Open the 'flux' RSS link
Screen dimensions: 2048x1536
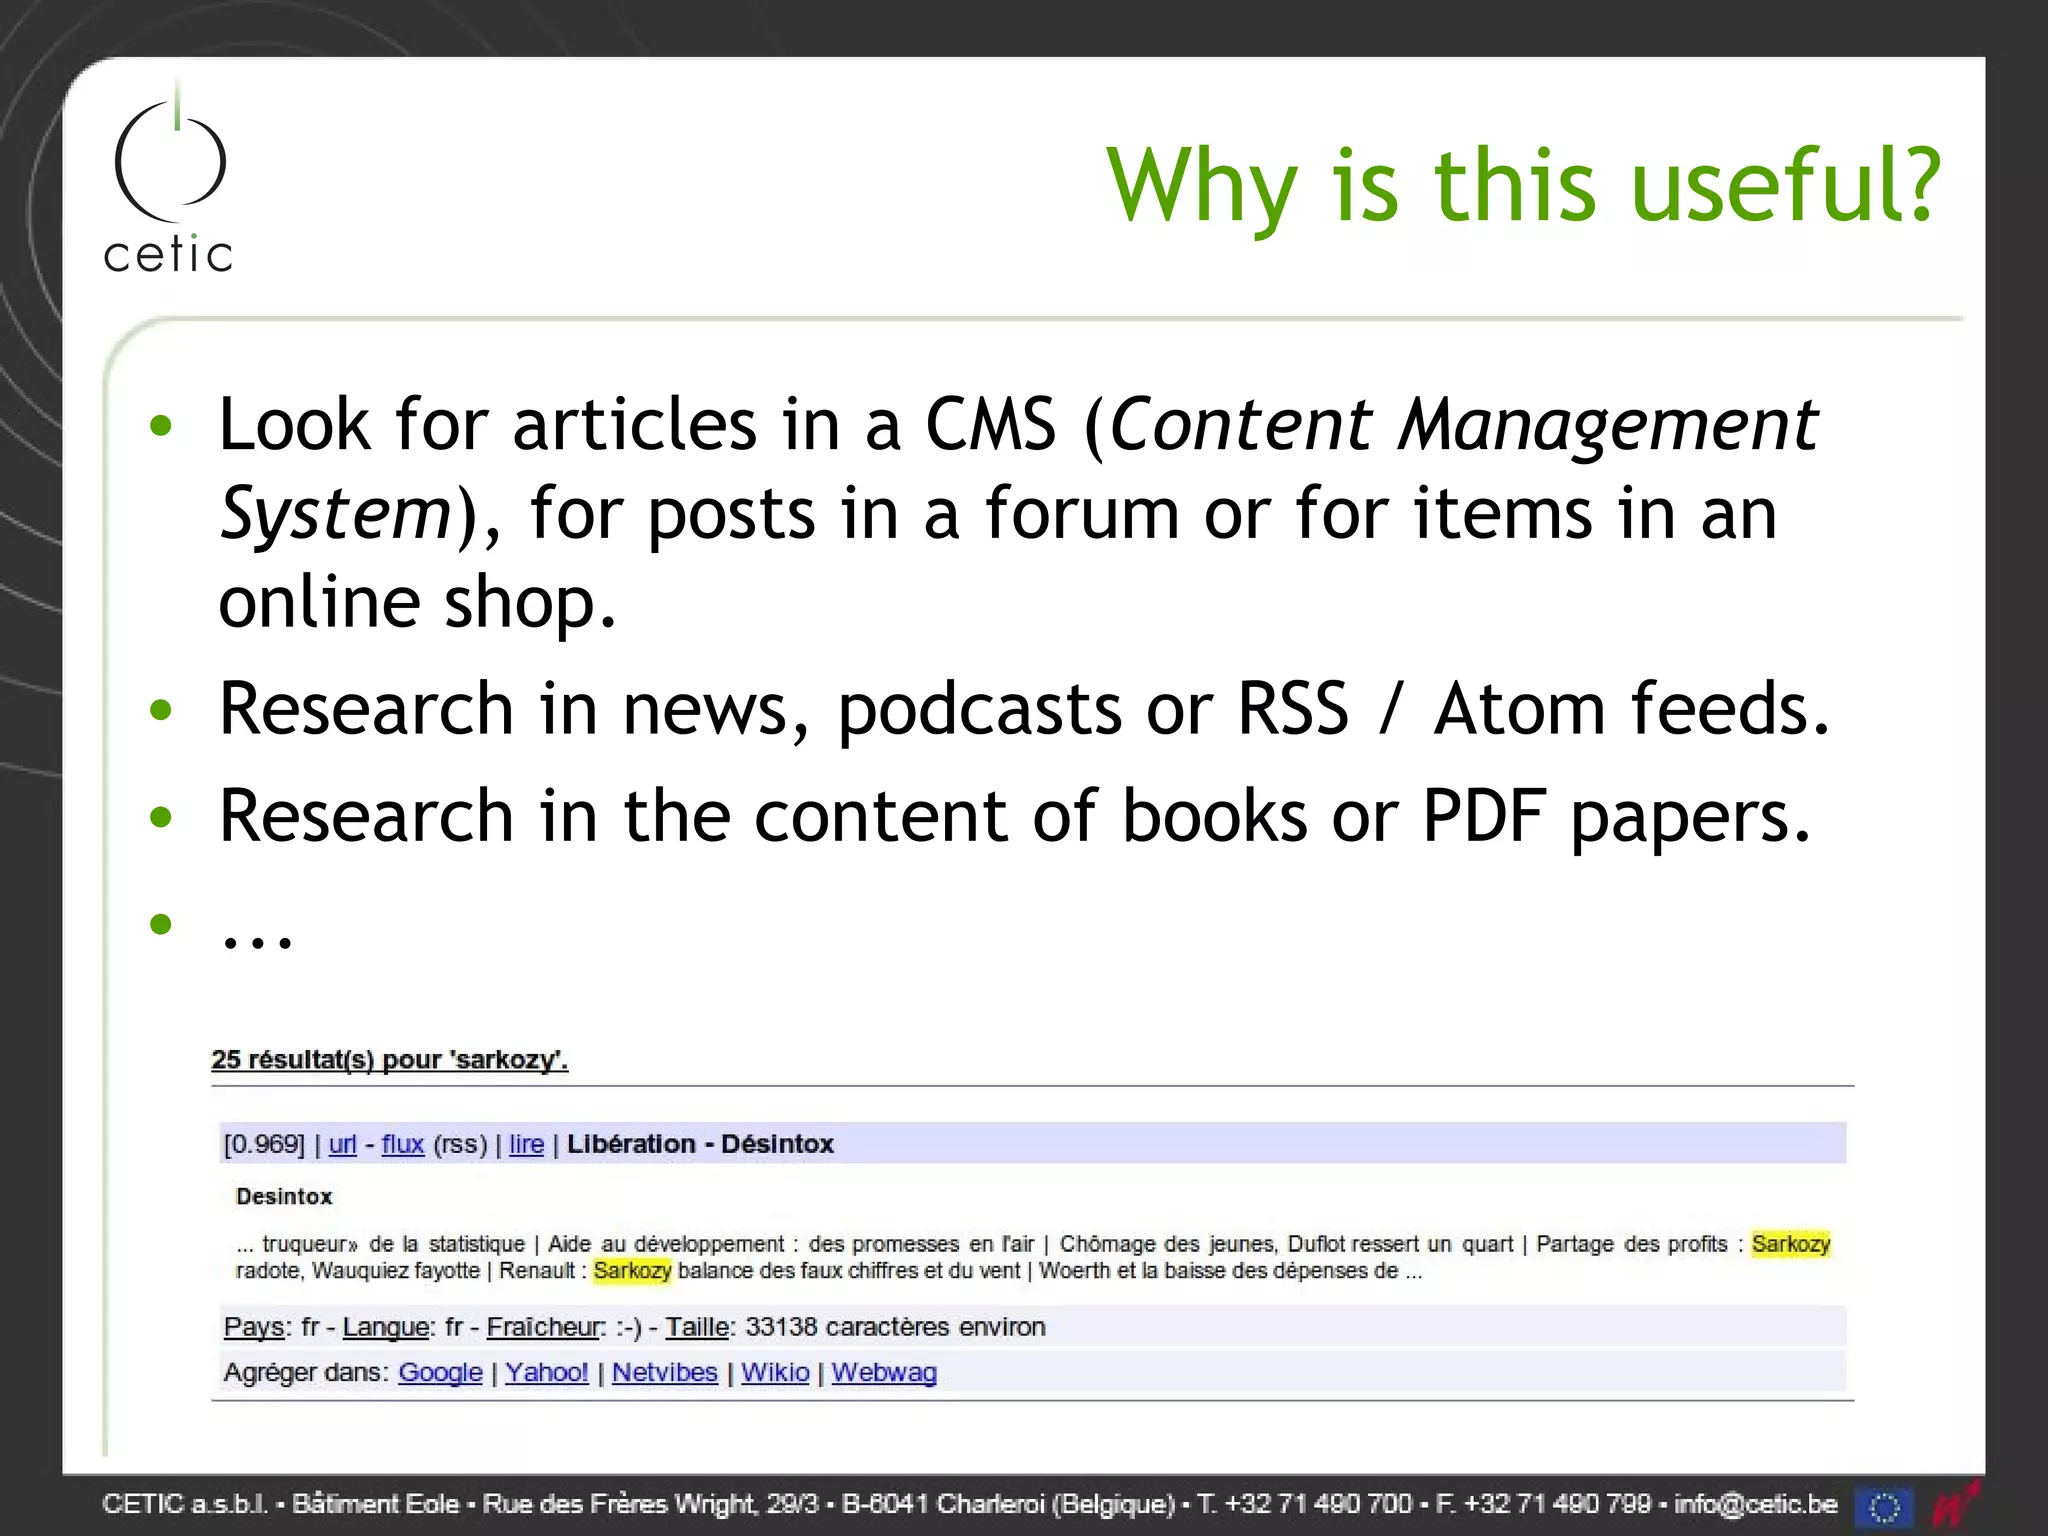pos(403,1144)
